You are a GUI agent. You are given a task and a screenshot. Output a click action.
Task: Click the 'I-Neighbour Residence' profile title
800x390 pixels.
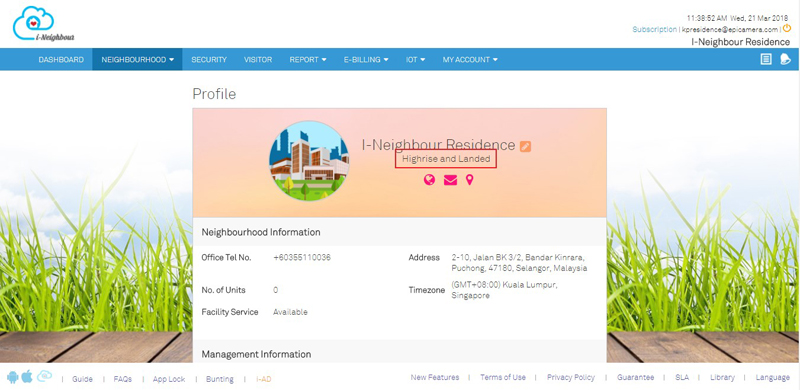[438, 145]
